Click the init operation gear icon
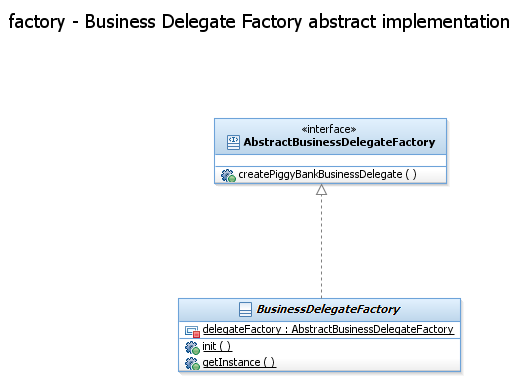This screenshot has width=522, height=386. pyautogui.click(x=192, y=348)
